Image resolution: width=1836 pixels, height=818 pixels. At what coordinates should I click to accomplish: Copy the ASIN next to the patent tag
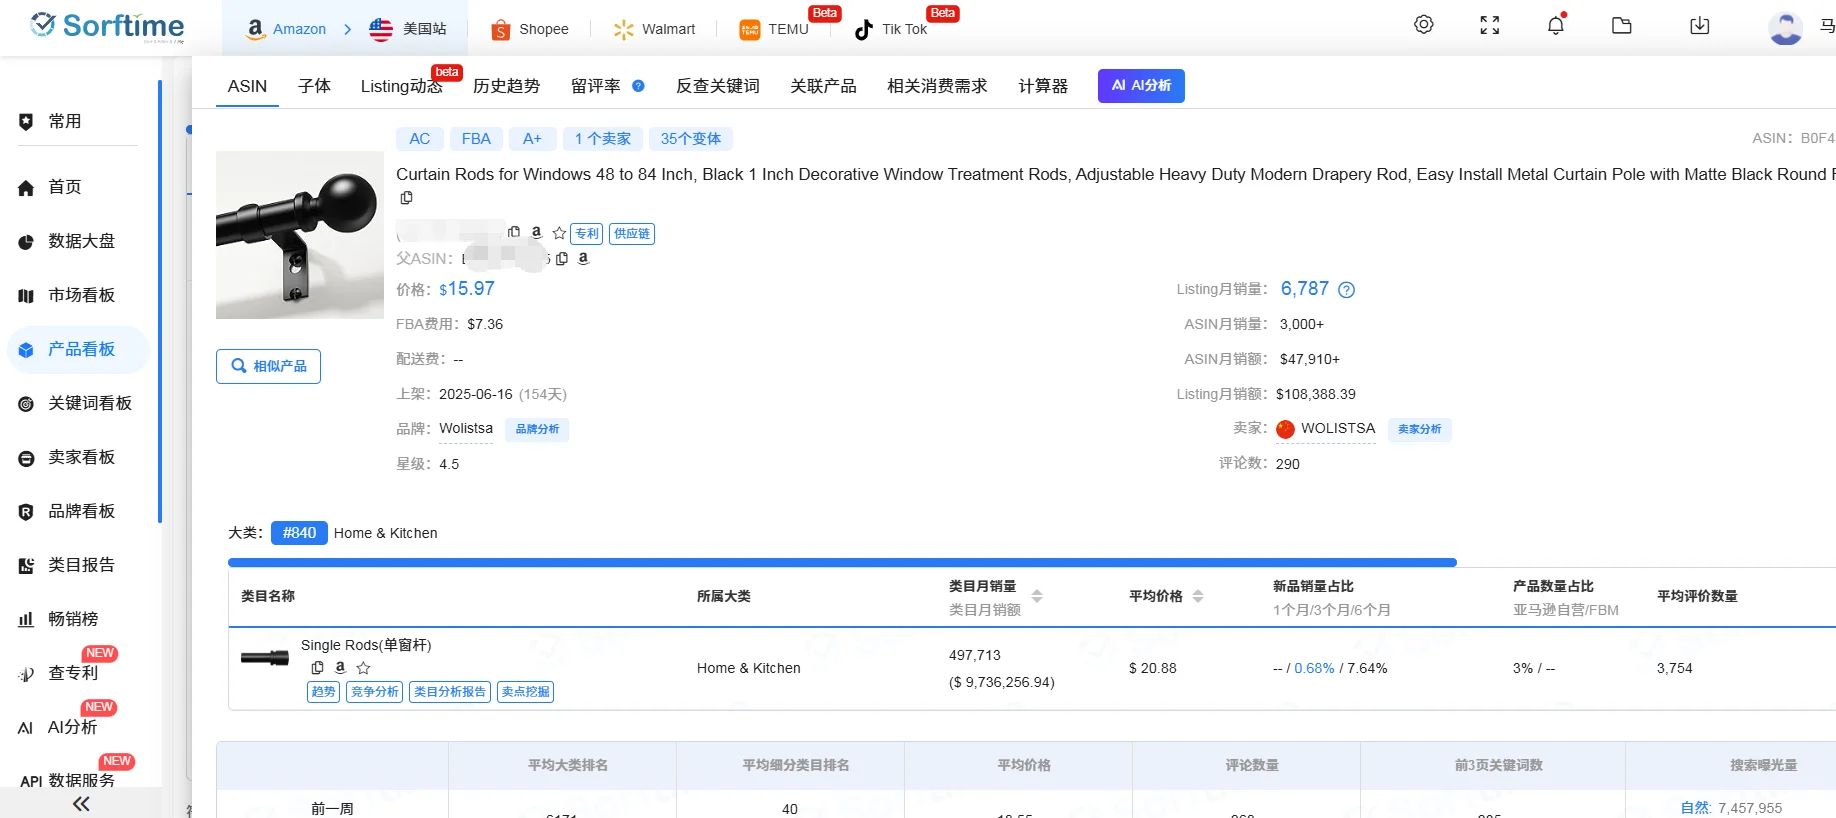tap(514, 232)
